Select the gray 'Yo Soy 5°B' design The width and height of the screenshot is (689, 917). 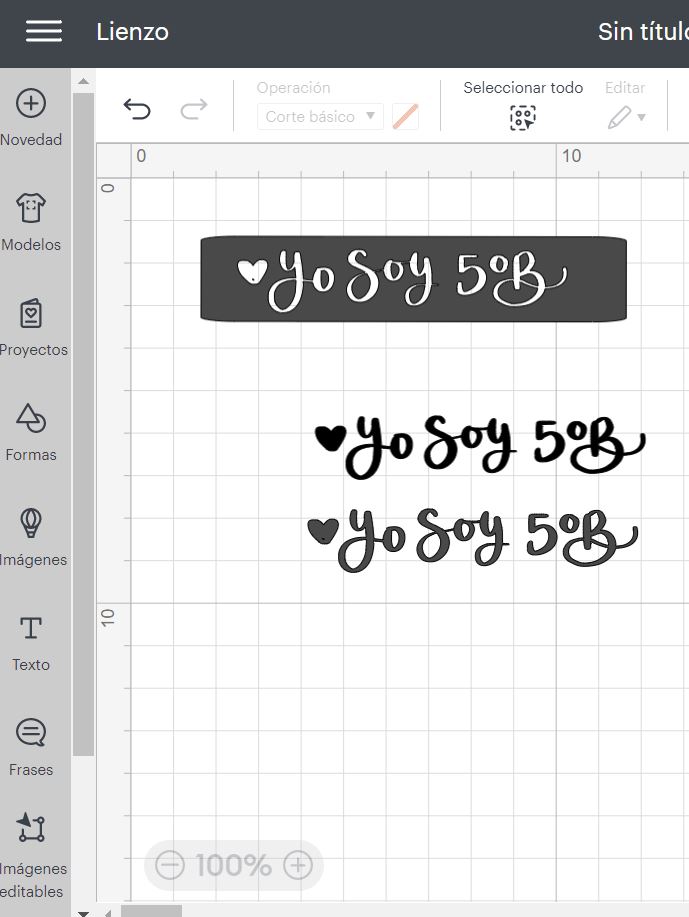473,539
